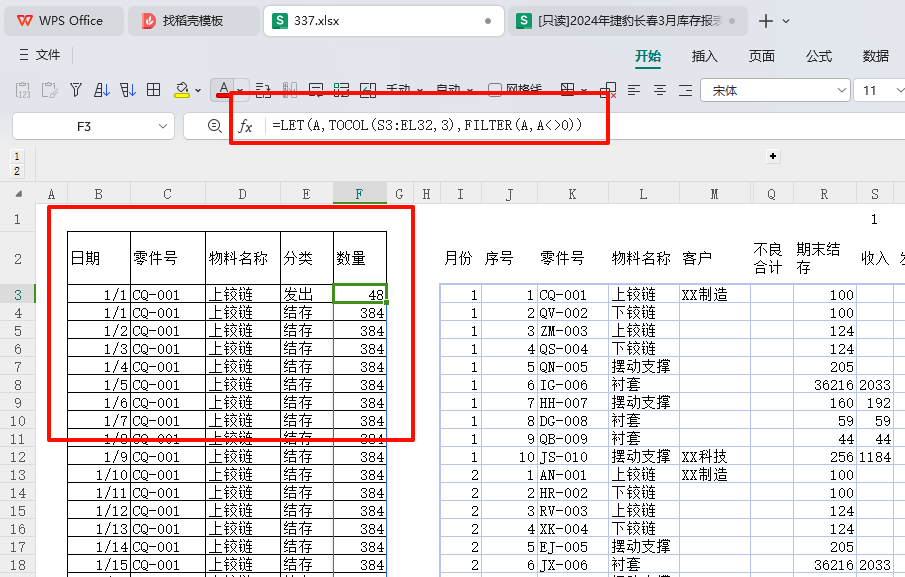The image size is (905, 577).
Task: Click the 月份 header cell
Action: click(461, 258)
